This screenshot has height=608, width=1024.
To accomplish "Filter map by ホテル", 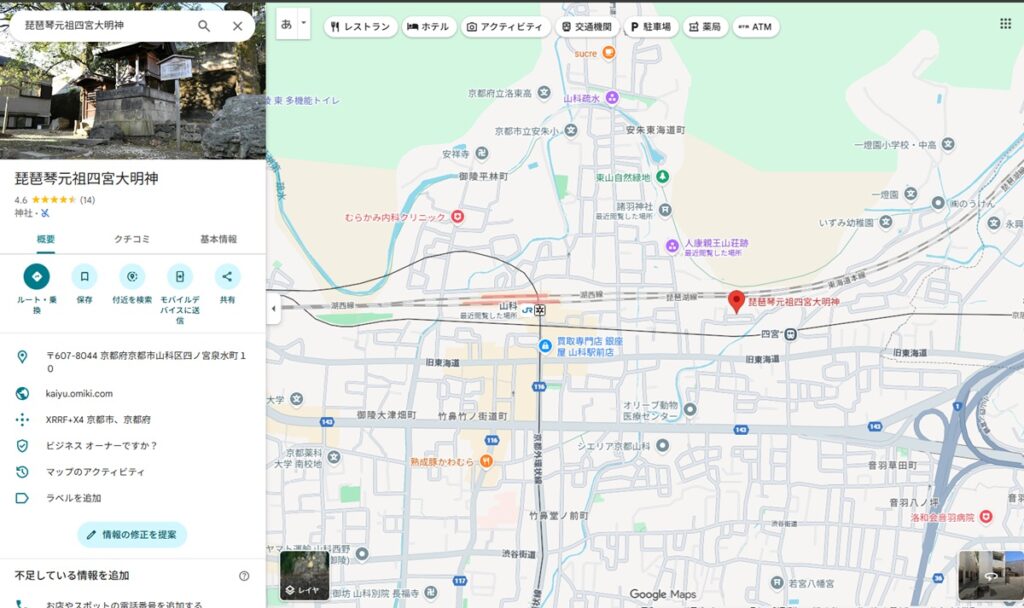I will (429, 27).
